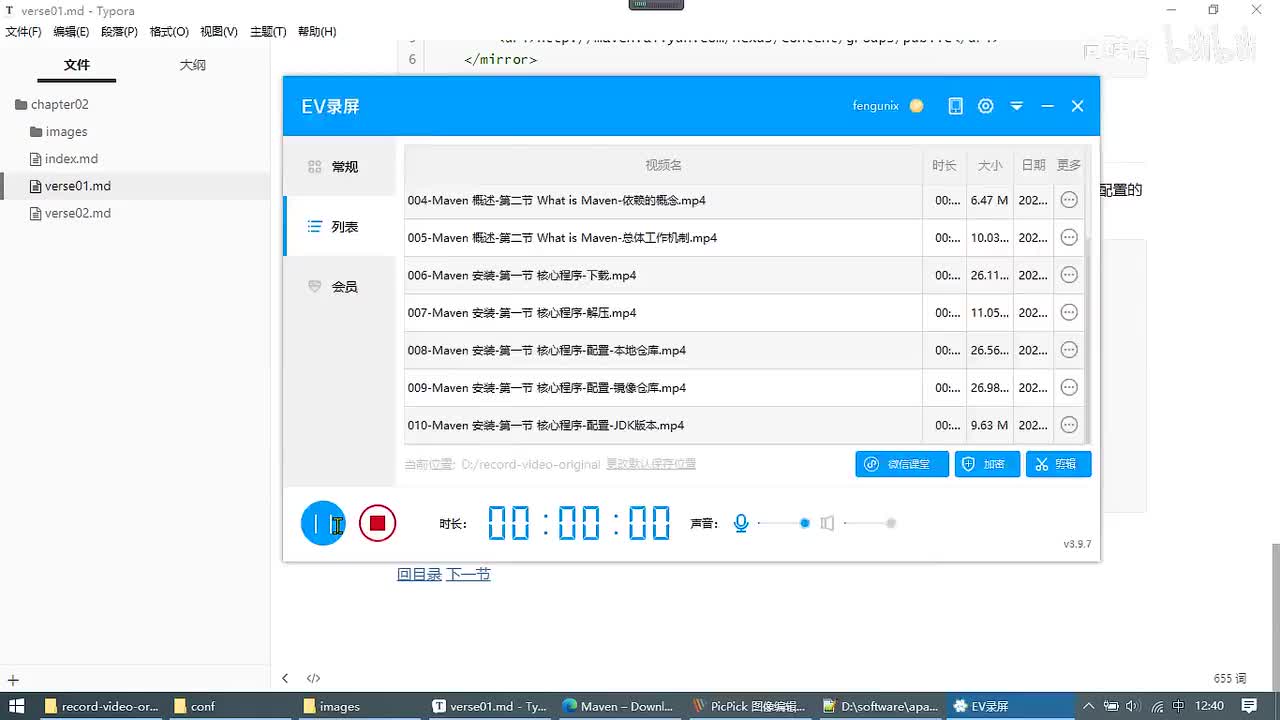Adjust the speaker volume slider handle
The width and height of the screenshot is (1280, 720).
891,523
